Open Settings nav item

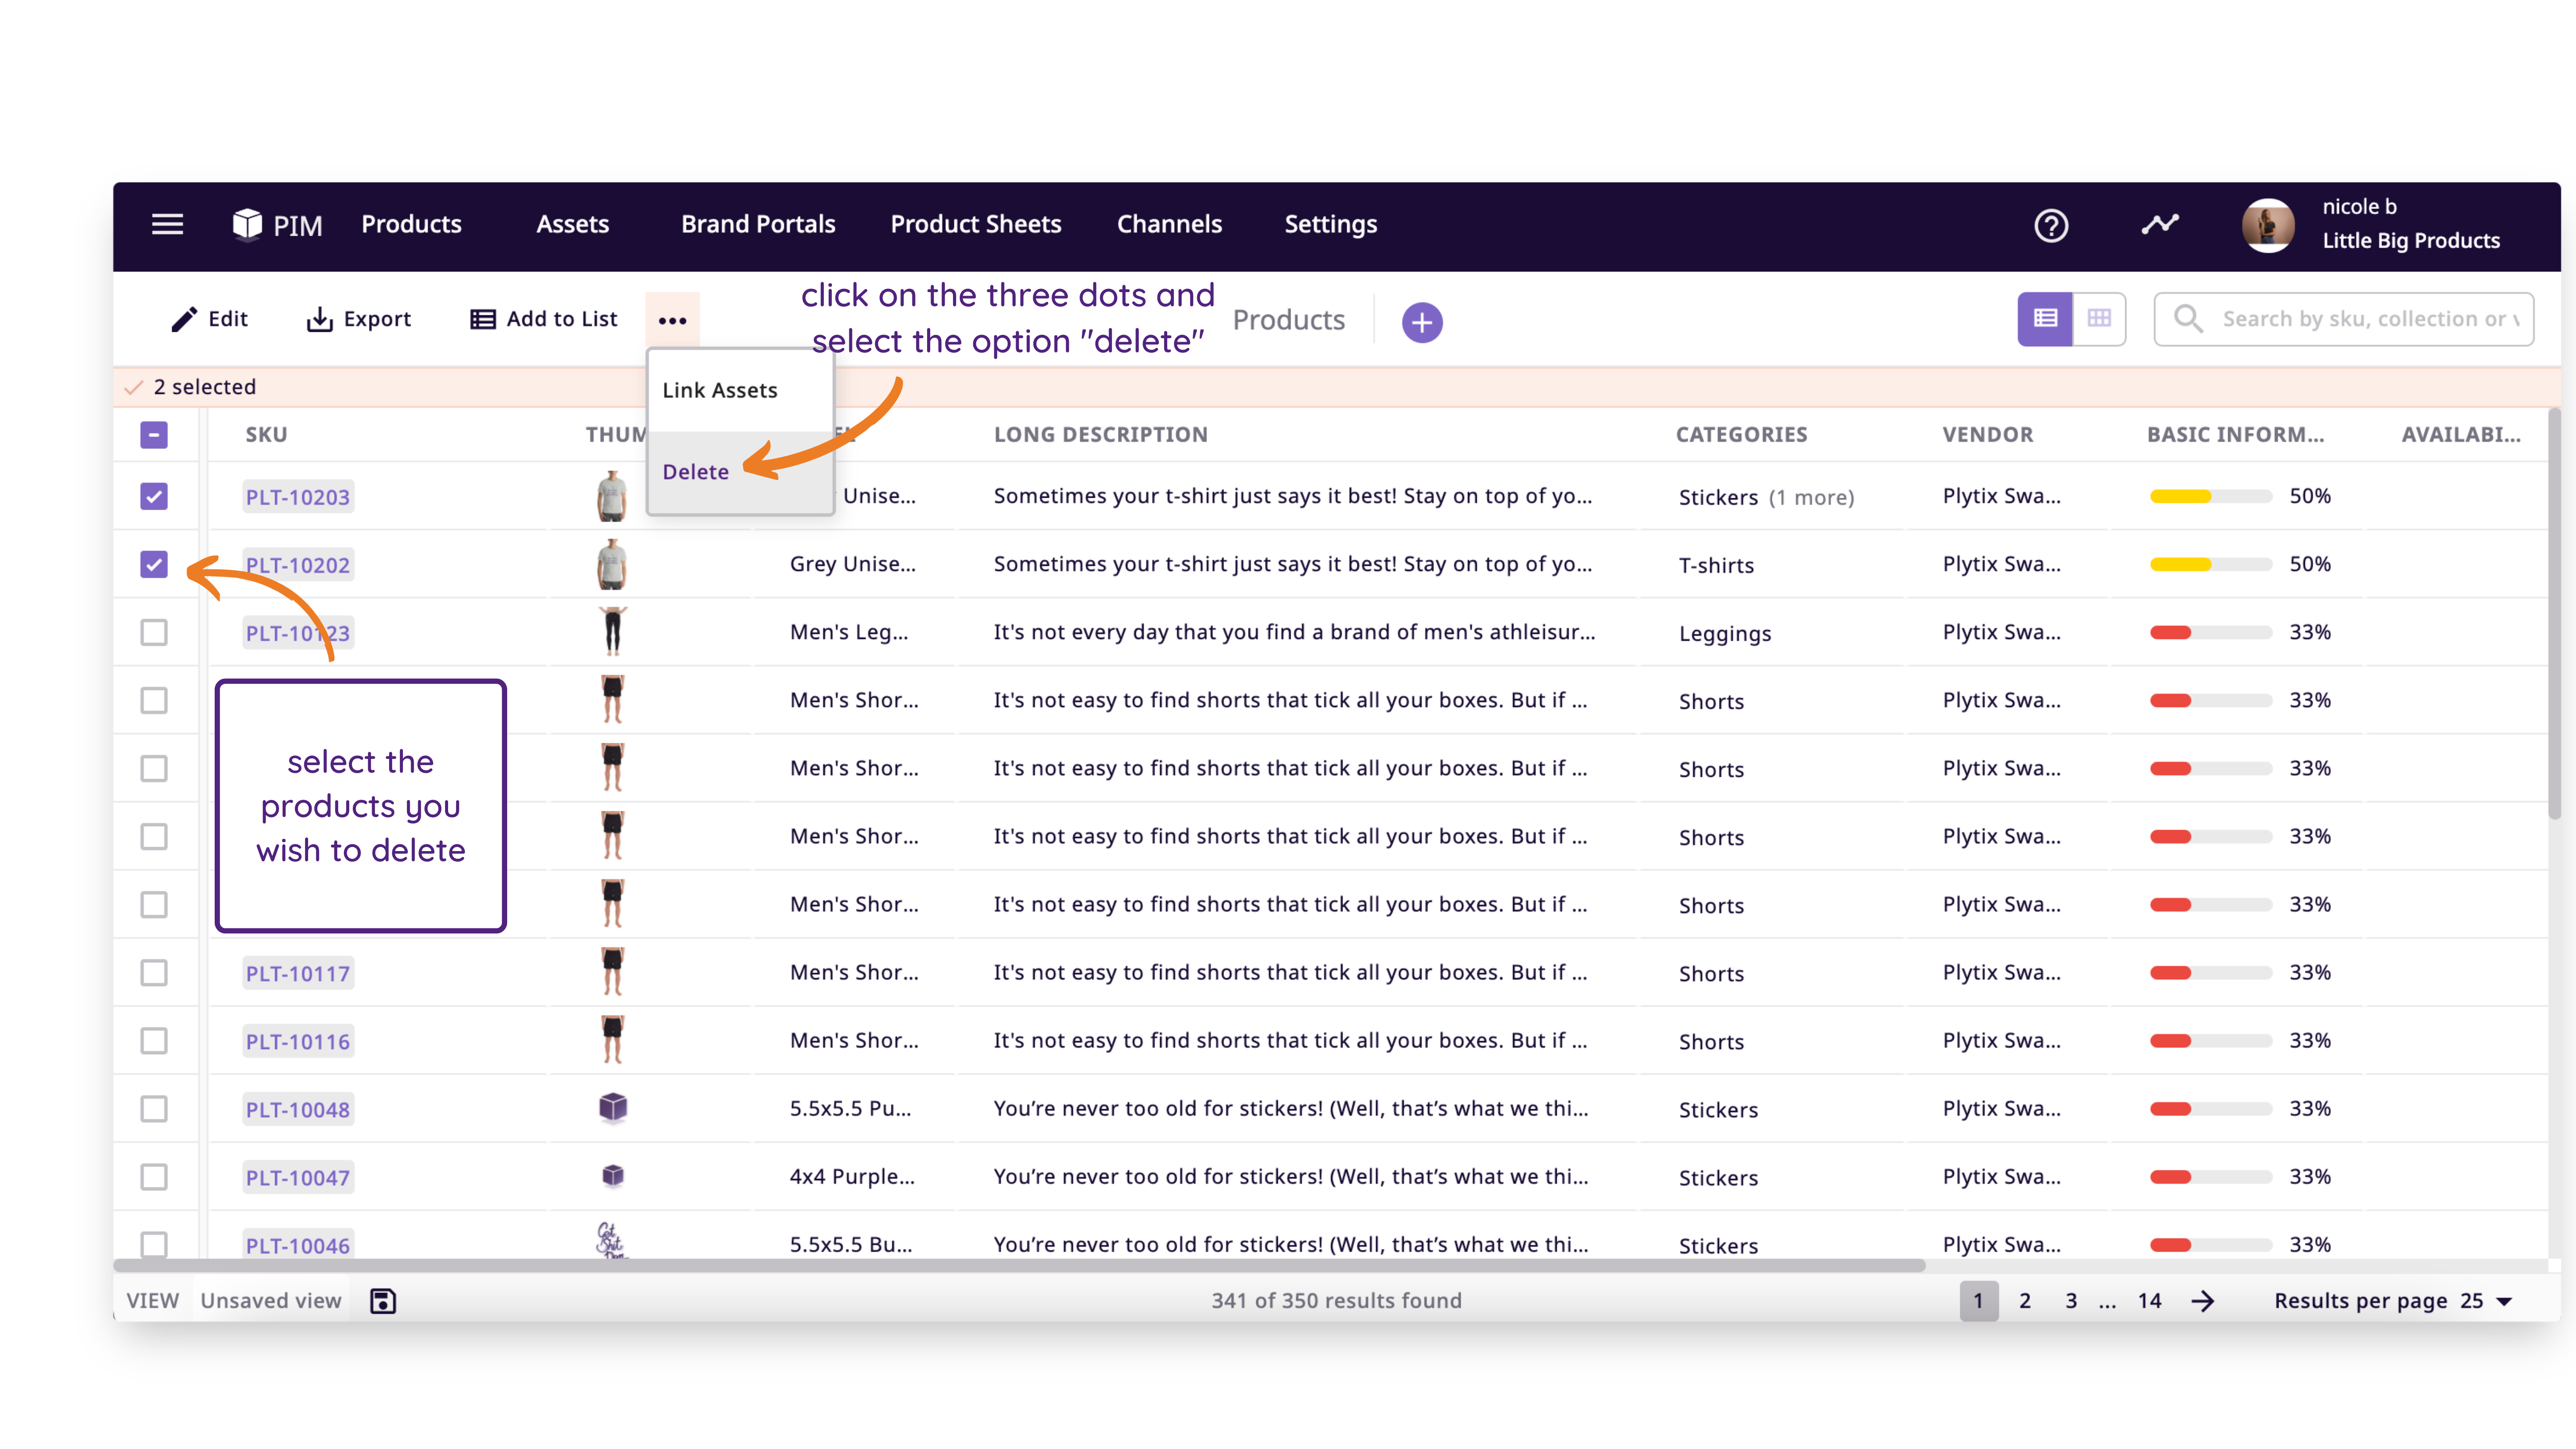coord(1330,224)
